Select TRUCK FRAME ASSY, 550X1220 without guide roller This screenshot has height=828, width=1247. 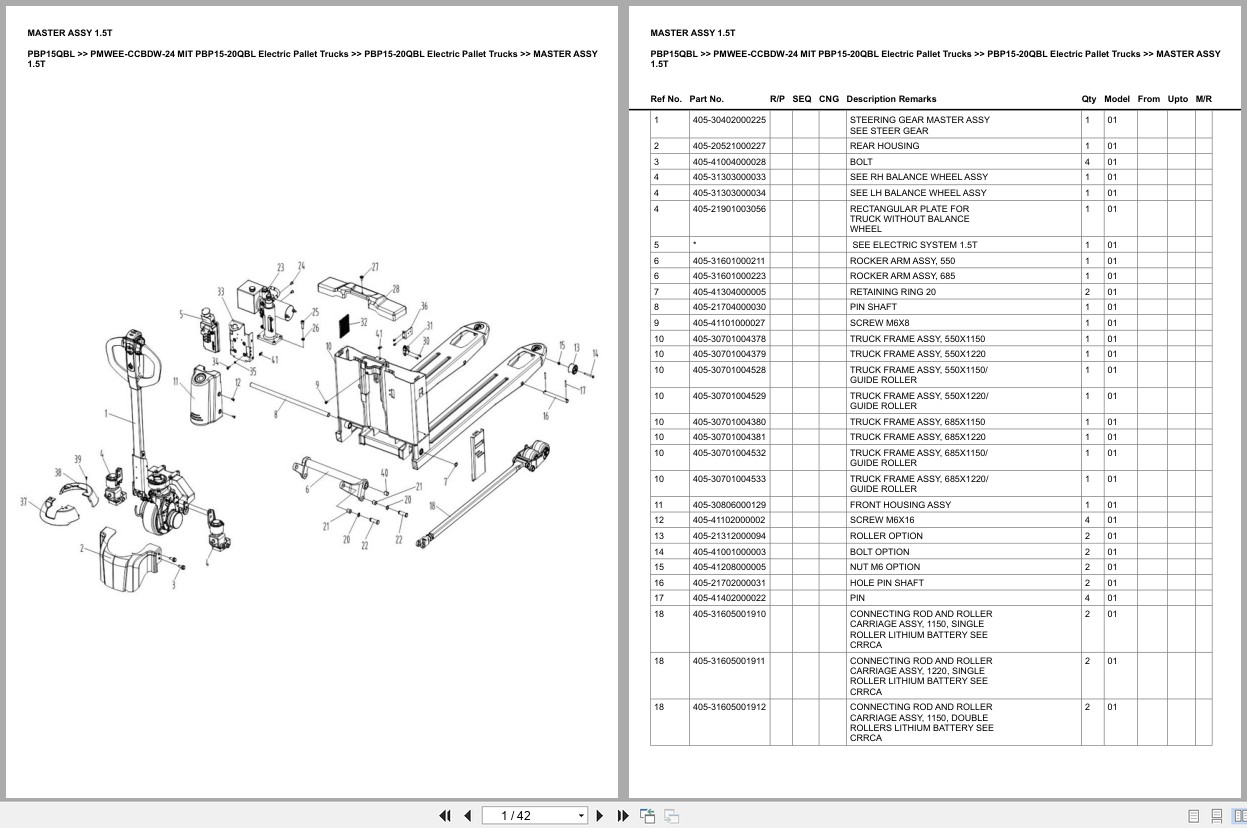[917, 354]
